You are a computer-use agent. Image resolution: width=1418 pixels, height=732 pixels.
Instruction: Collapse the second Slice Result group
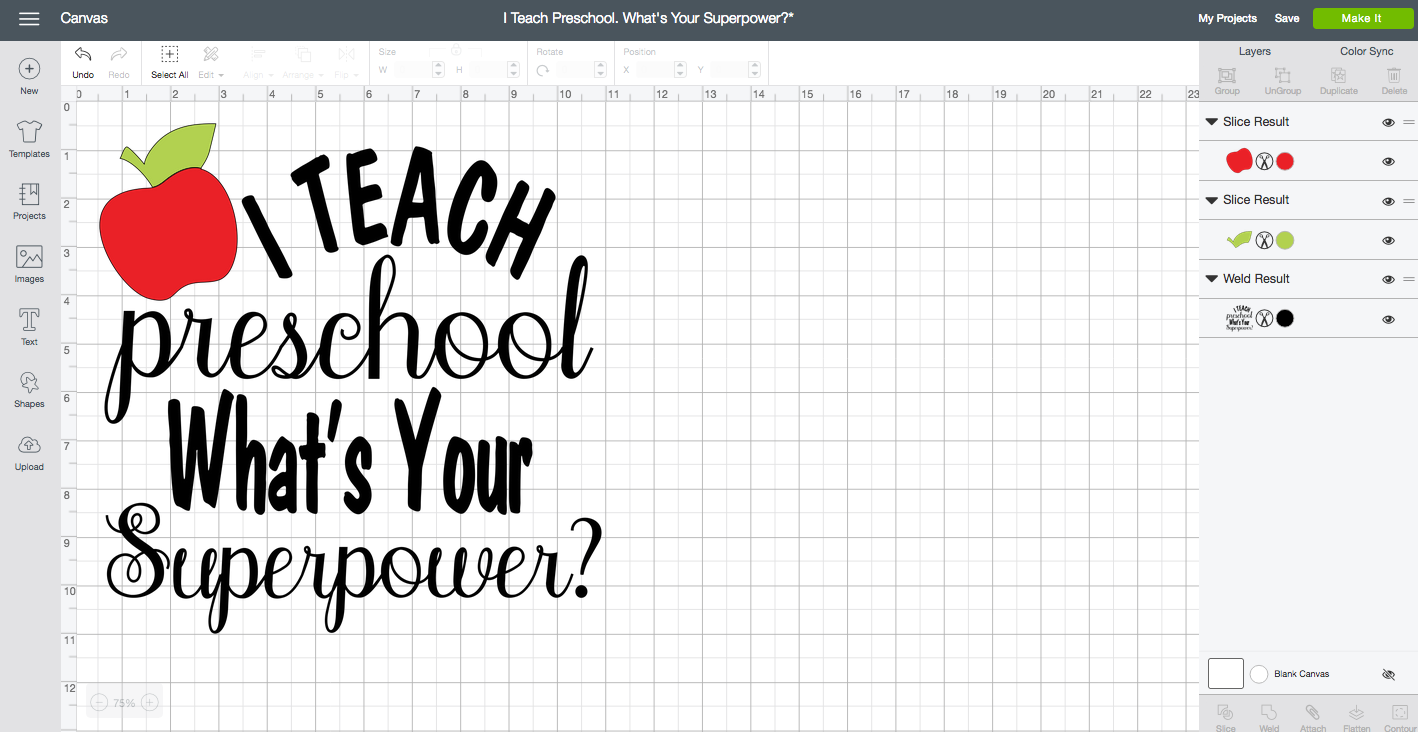point(1212,200)
